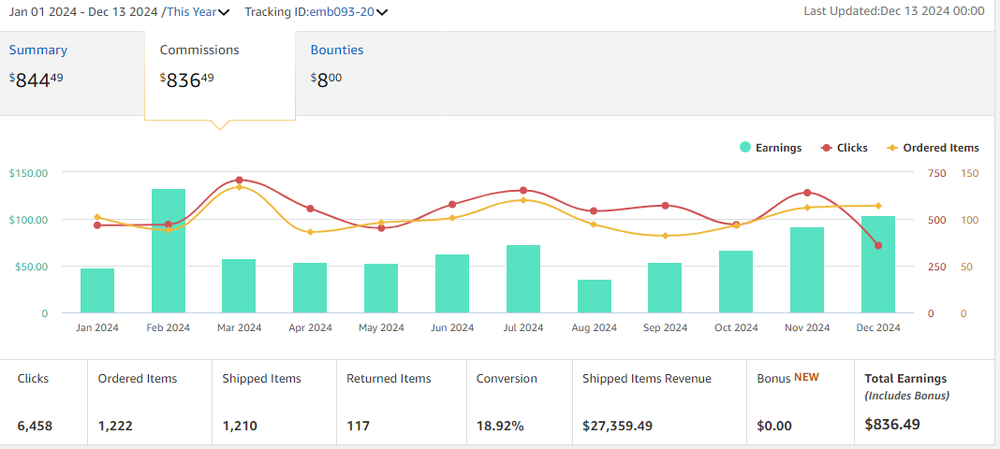Screen dimensions: 1000x449
Task: Open the This Year date range dropdown
Action: (198, 12)
